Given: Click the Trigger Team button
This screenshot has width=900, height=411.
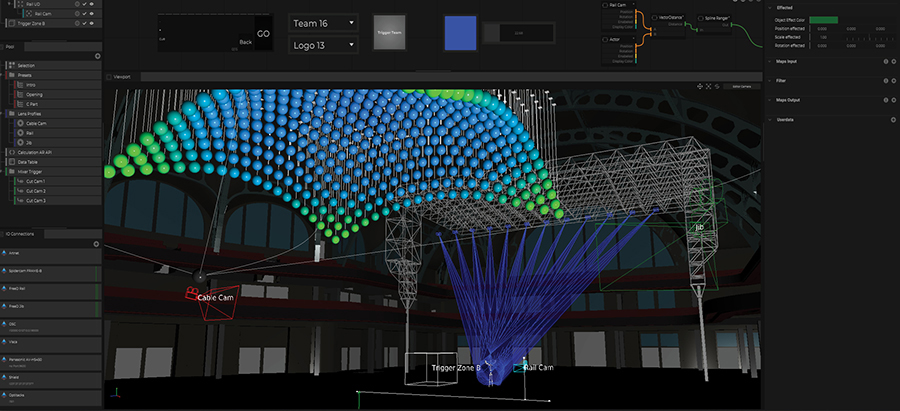Looking at the screenshot, I should point(391,31).
